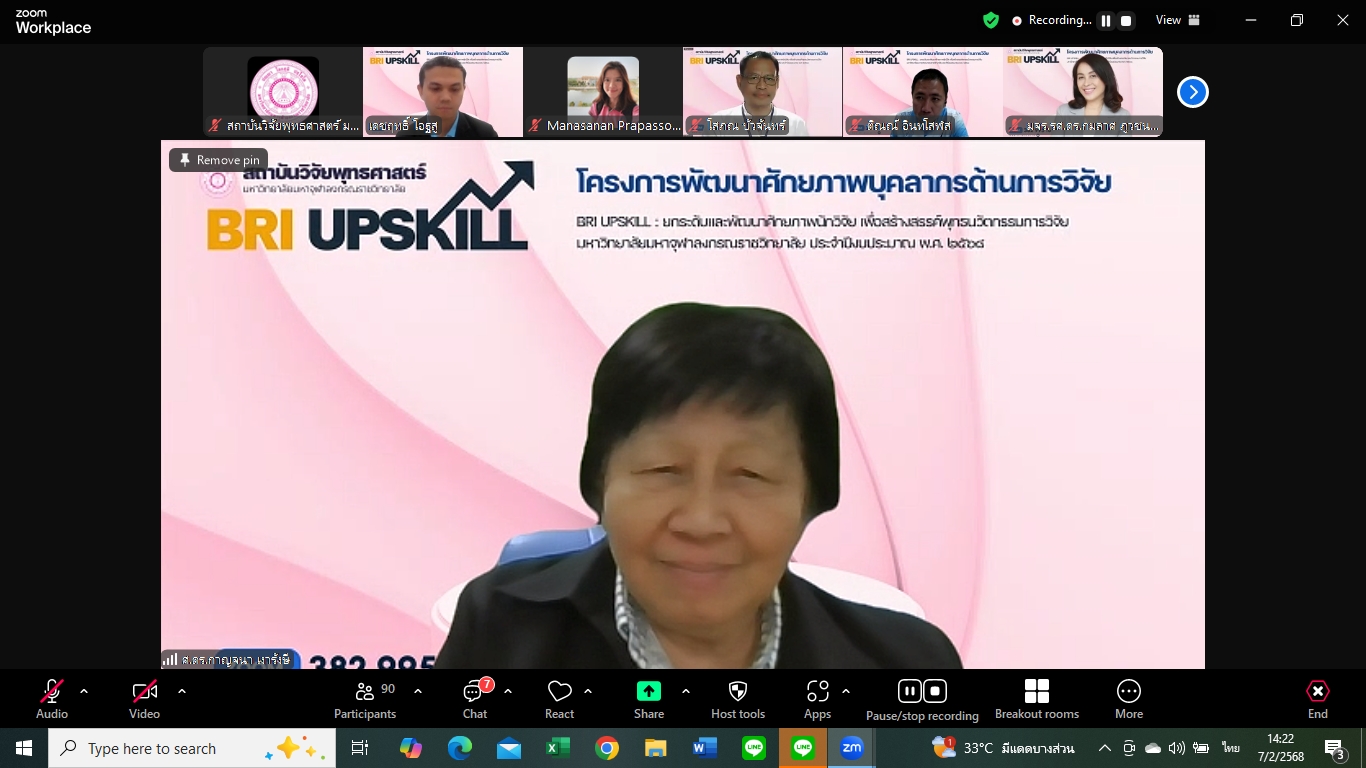Expand audio options arrow next to Audio

[x=84, y=691]
